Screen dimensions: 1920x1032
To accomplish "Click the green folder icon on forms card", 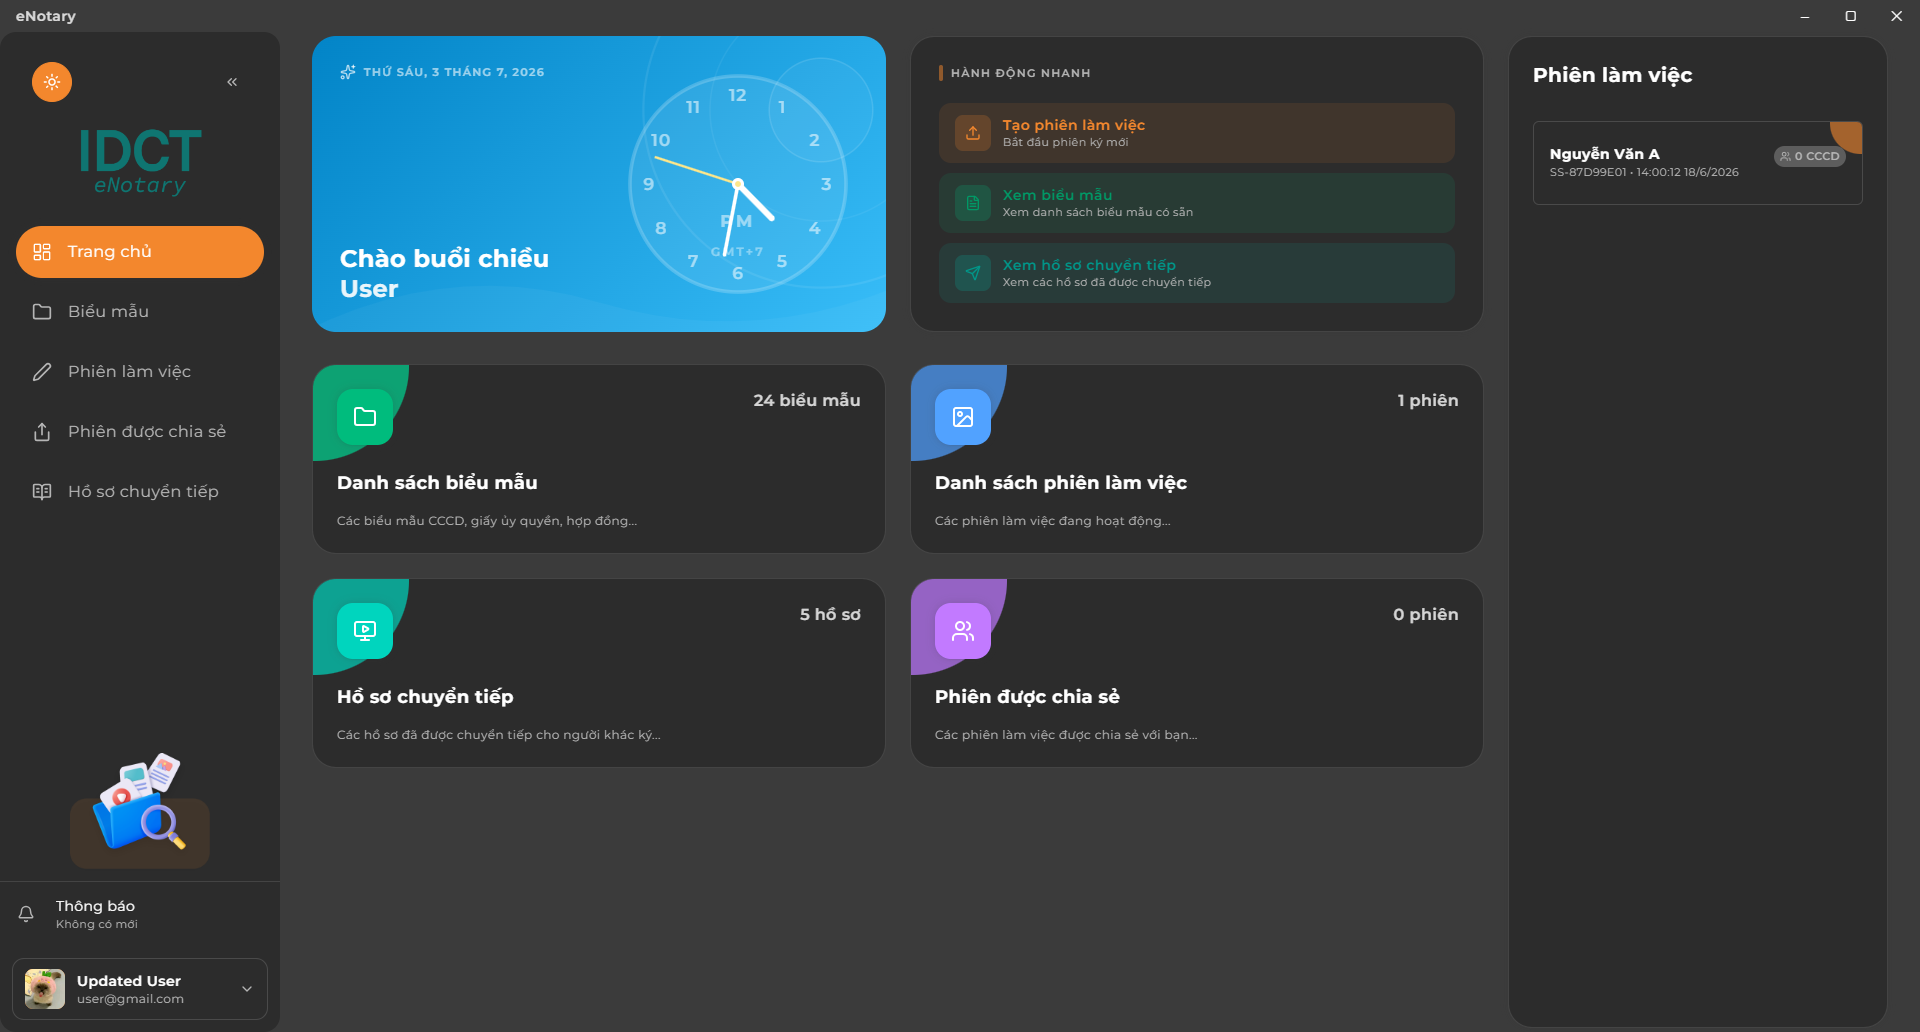I will tap(365, 417).
